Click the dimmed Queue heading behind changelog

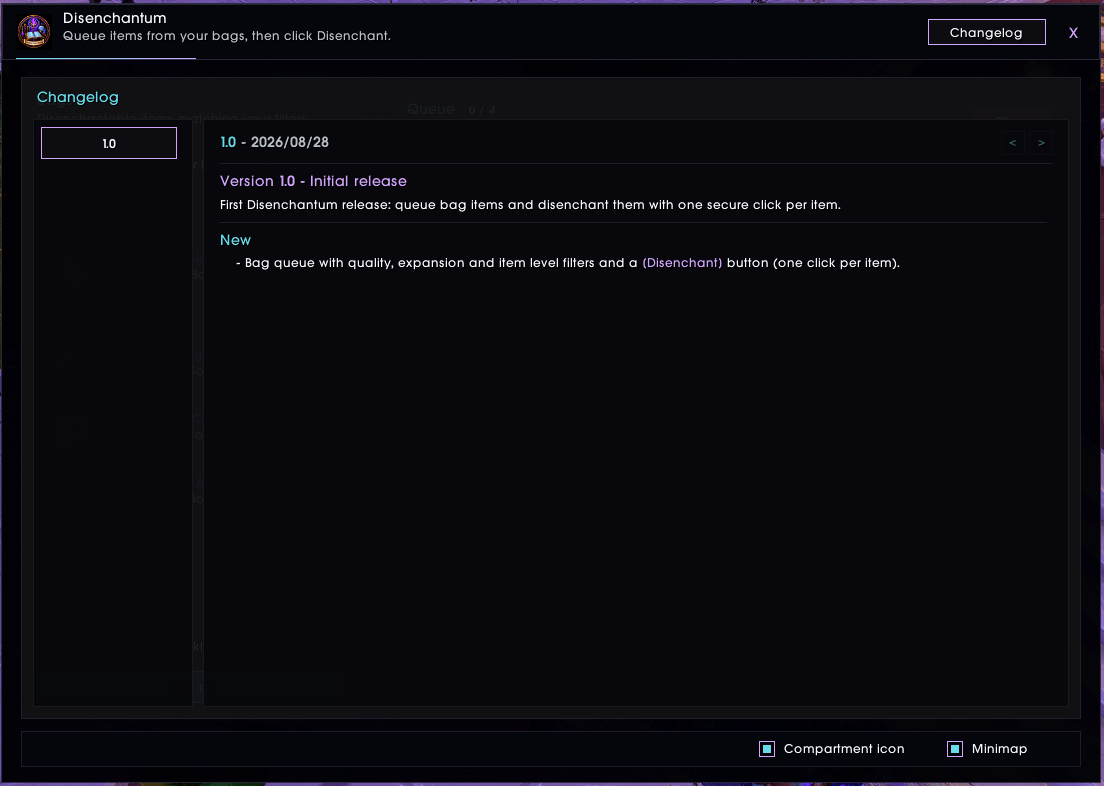431,109
